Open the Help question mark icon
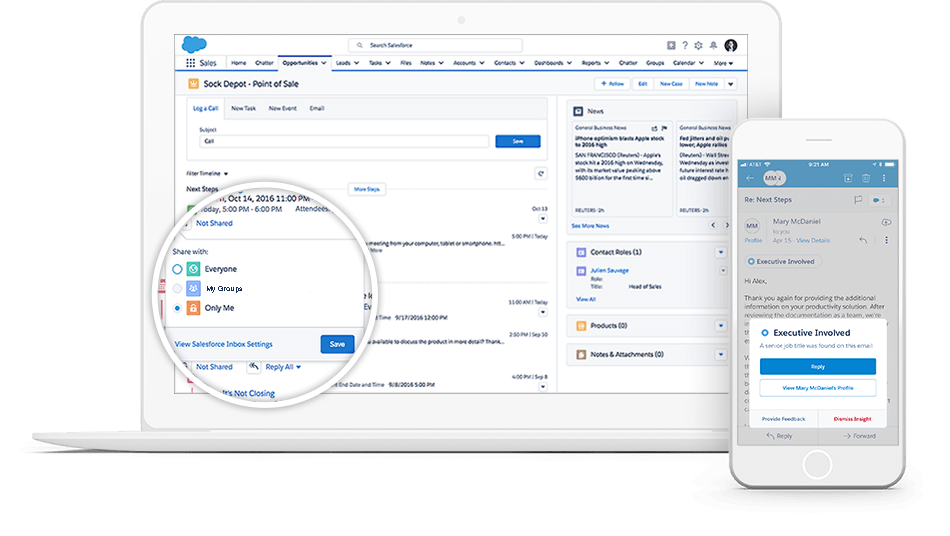 (685, 45)
